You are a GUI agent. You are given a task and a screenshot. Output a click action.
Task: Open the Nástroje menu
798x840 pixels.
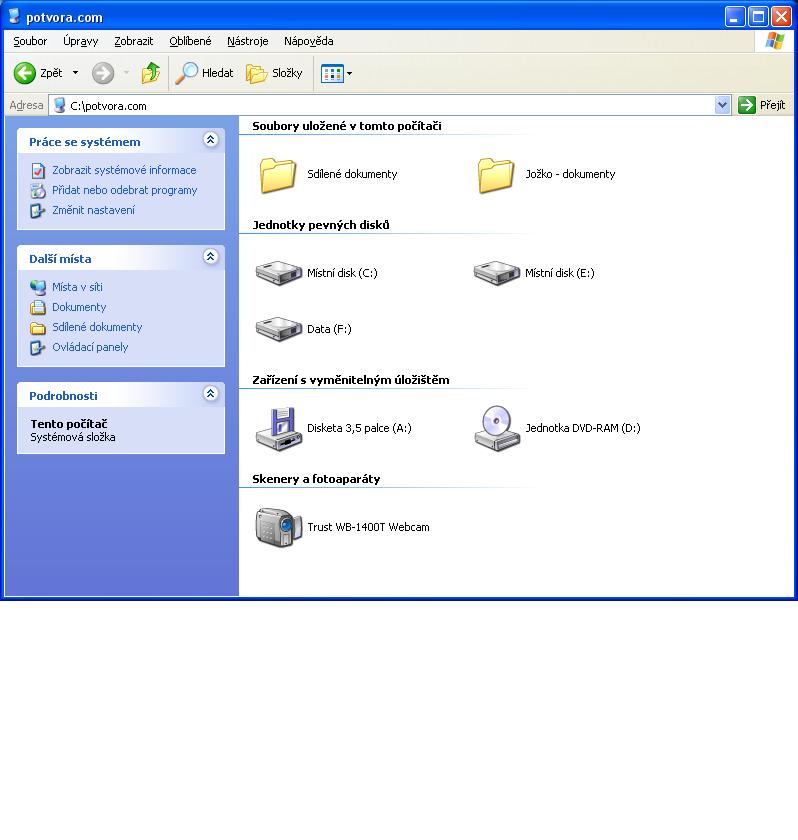(247, 41)
